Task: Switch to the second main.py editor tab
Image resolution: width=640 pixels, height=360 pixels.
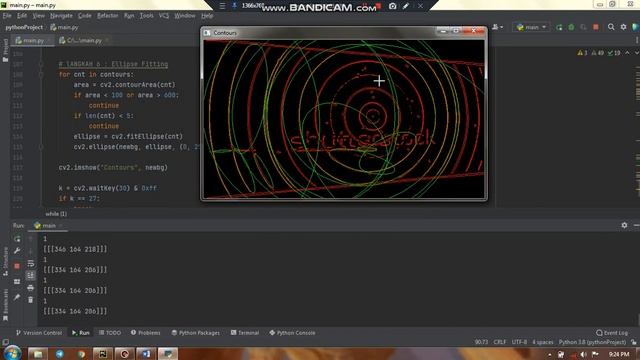Action: point(84,40)
